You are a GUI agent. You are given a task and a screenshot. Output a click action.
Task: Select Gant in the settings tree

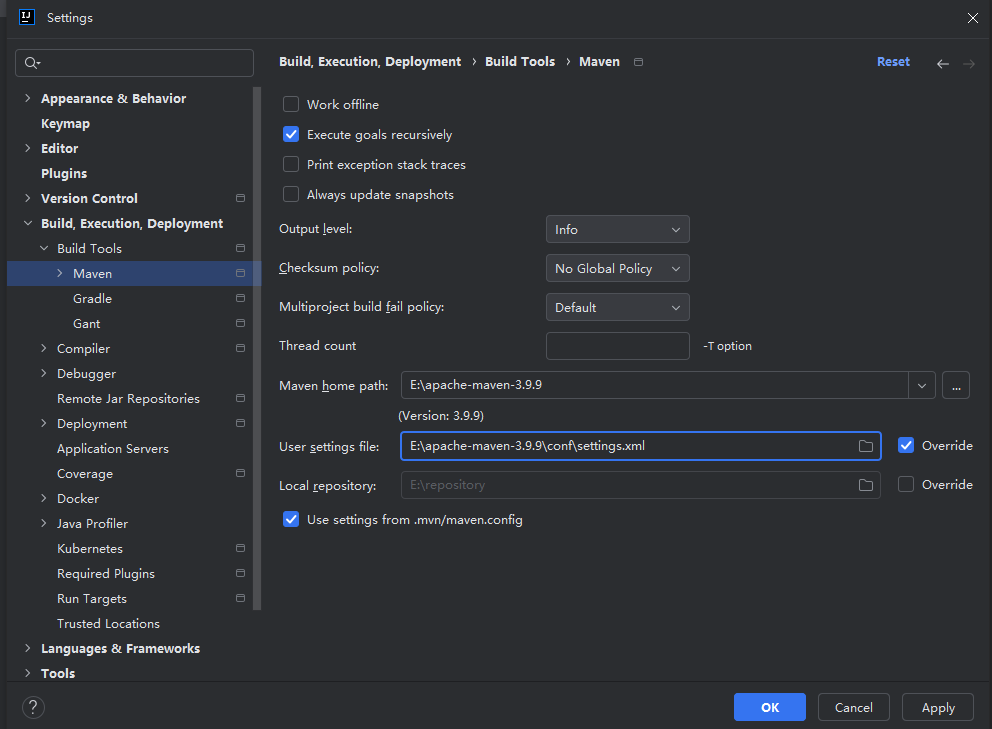coord(87,324)
